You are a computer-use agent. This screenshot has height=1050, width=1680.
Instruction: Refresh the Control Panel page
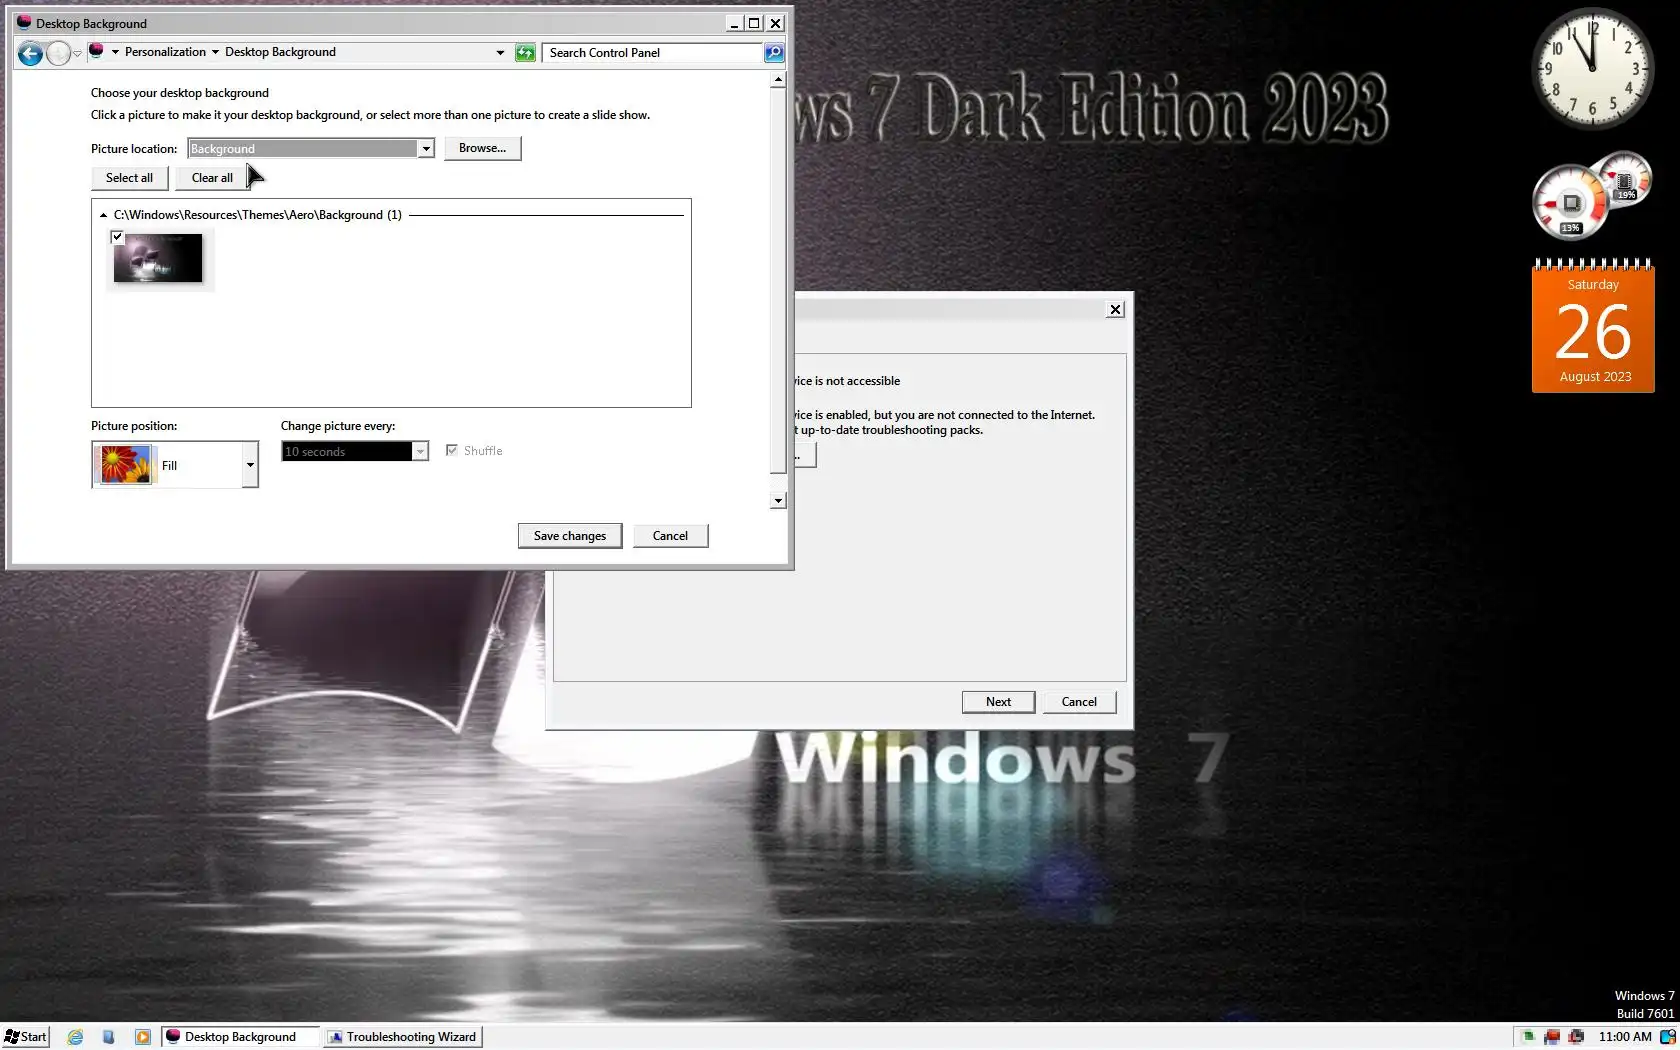(525, 53)
